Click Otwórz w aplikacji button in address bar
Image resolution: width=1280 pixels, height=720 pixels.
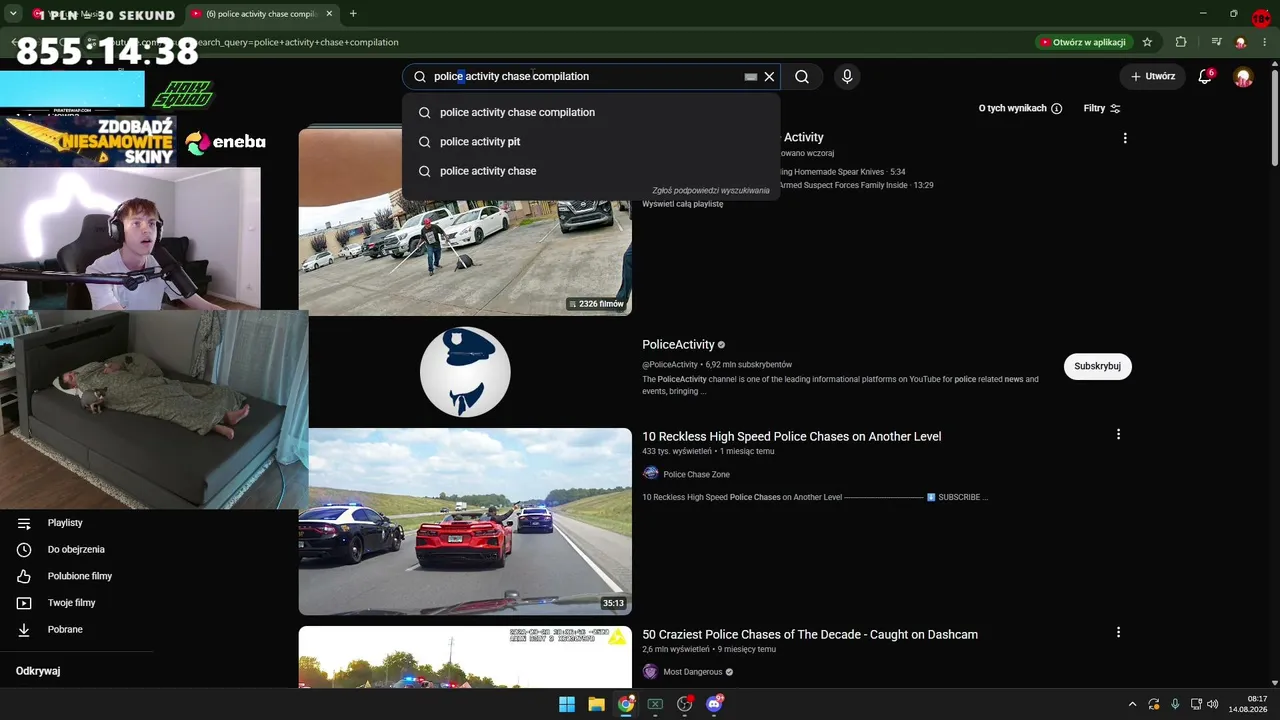point(1083,42)
